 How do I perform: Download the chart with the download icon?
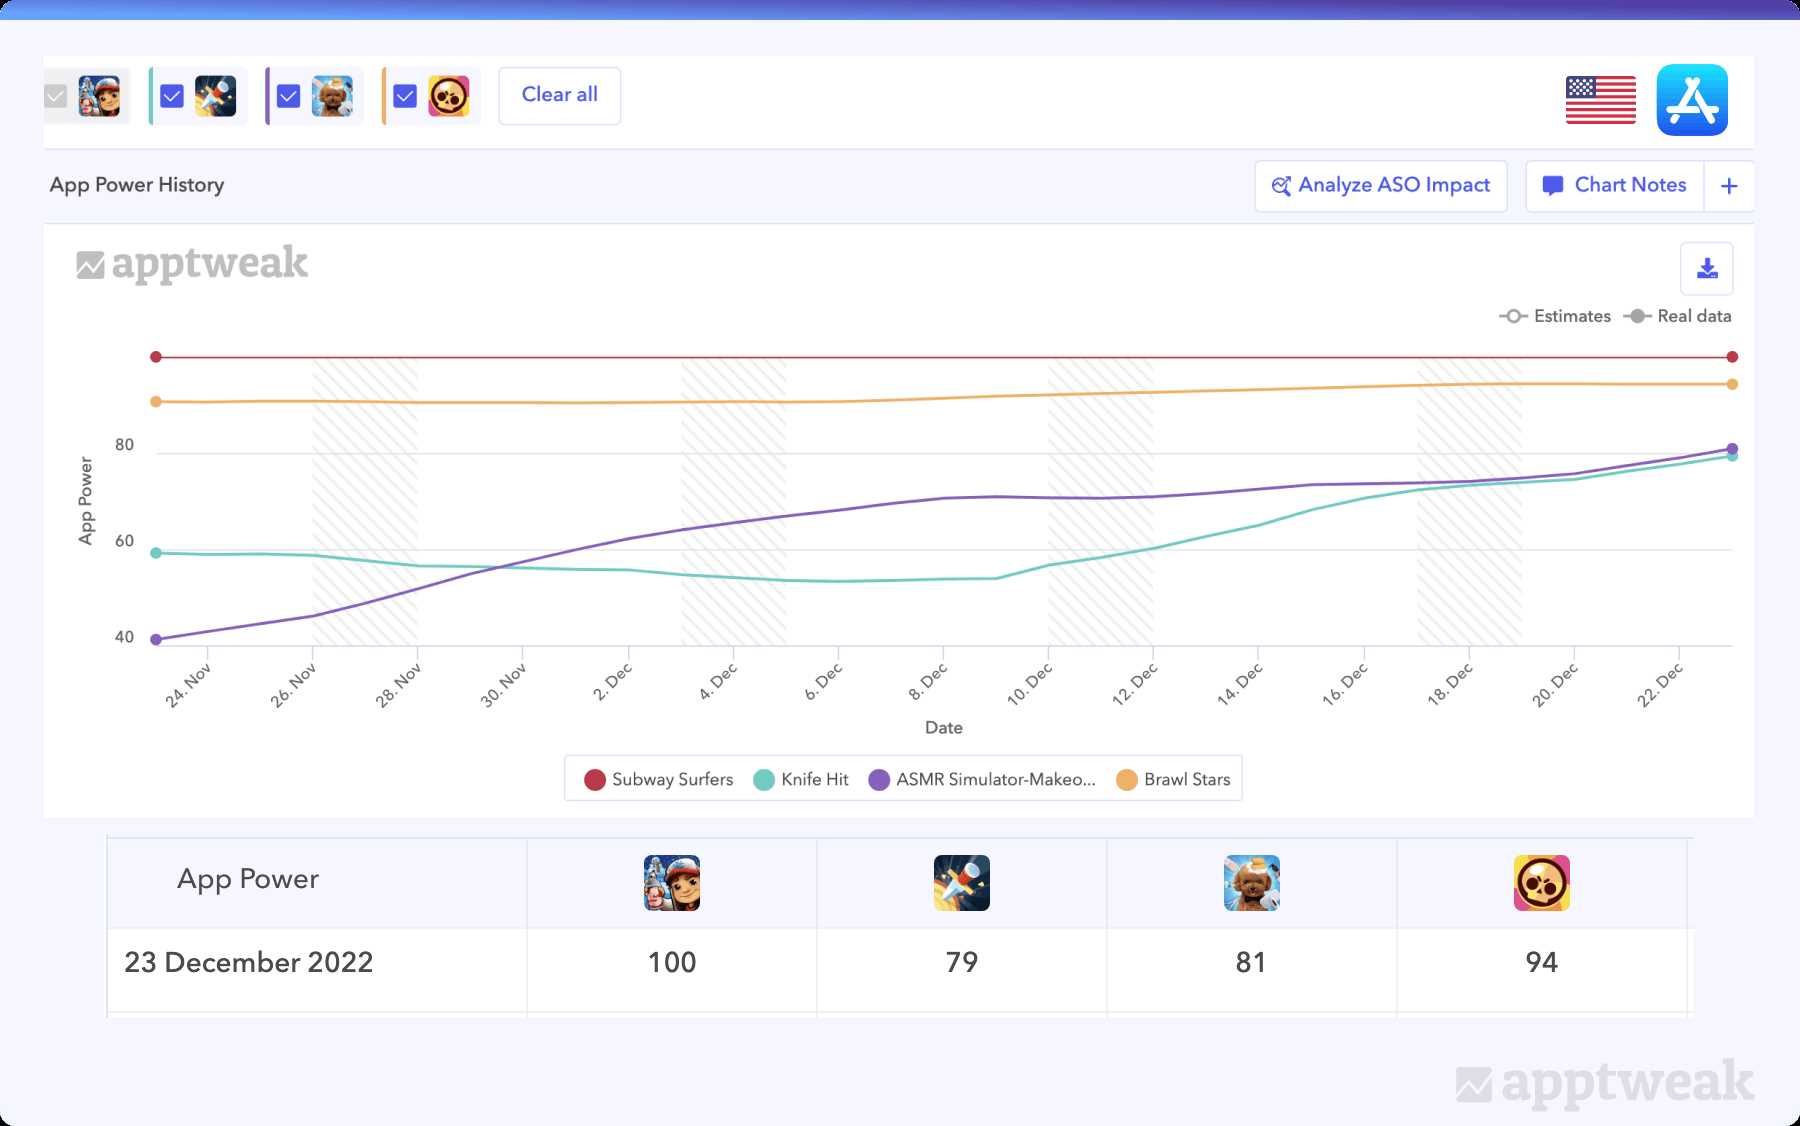tap(1707, 268)
